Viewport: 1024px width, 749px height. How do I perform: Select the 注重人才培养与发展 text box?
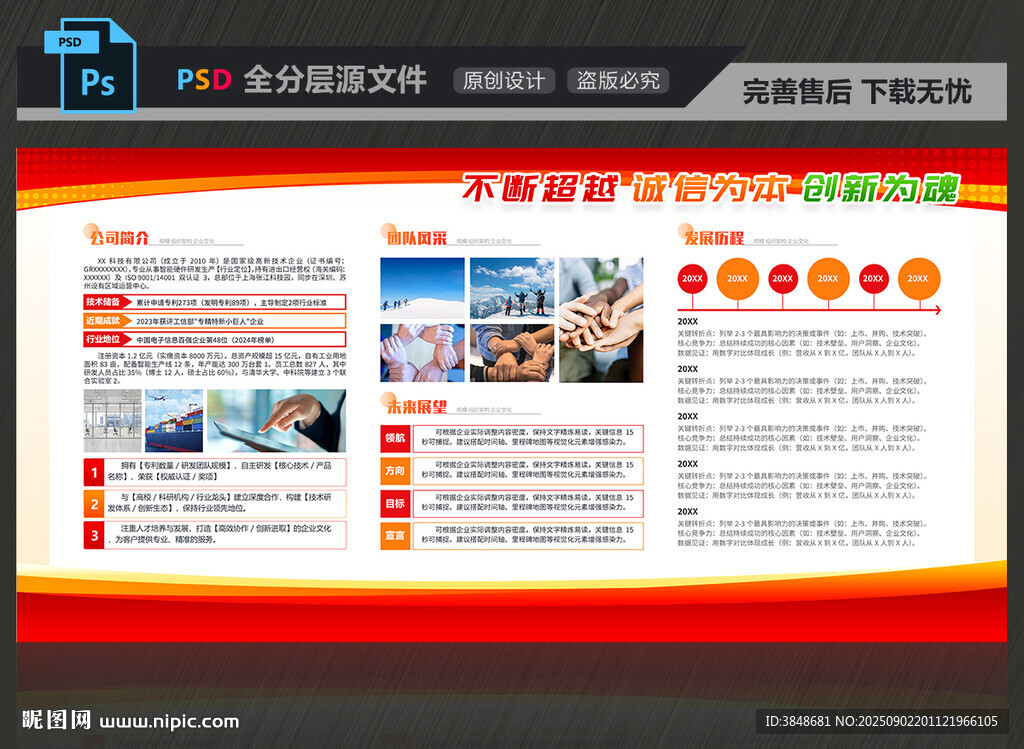[226, 535]
